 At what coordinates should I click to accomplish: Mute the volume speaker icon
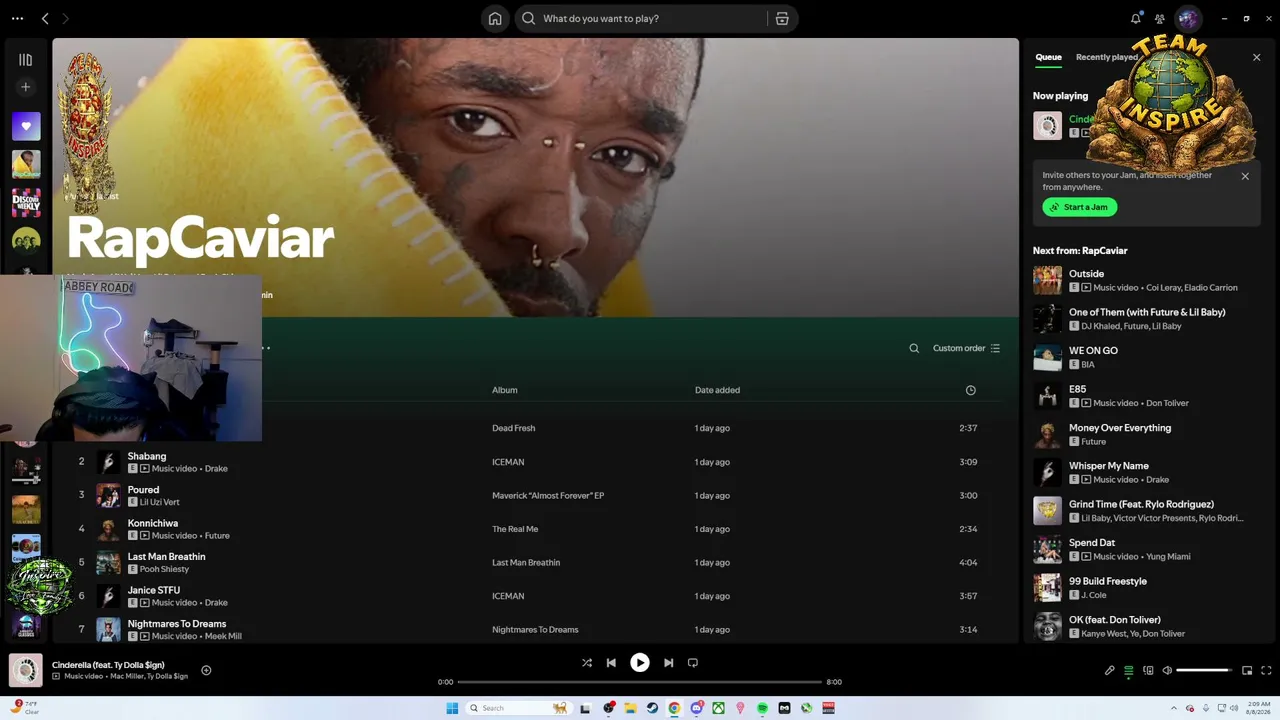coord(1167,670)
